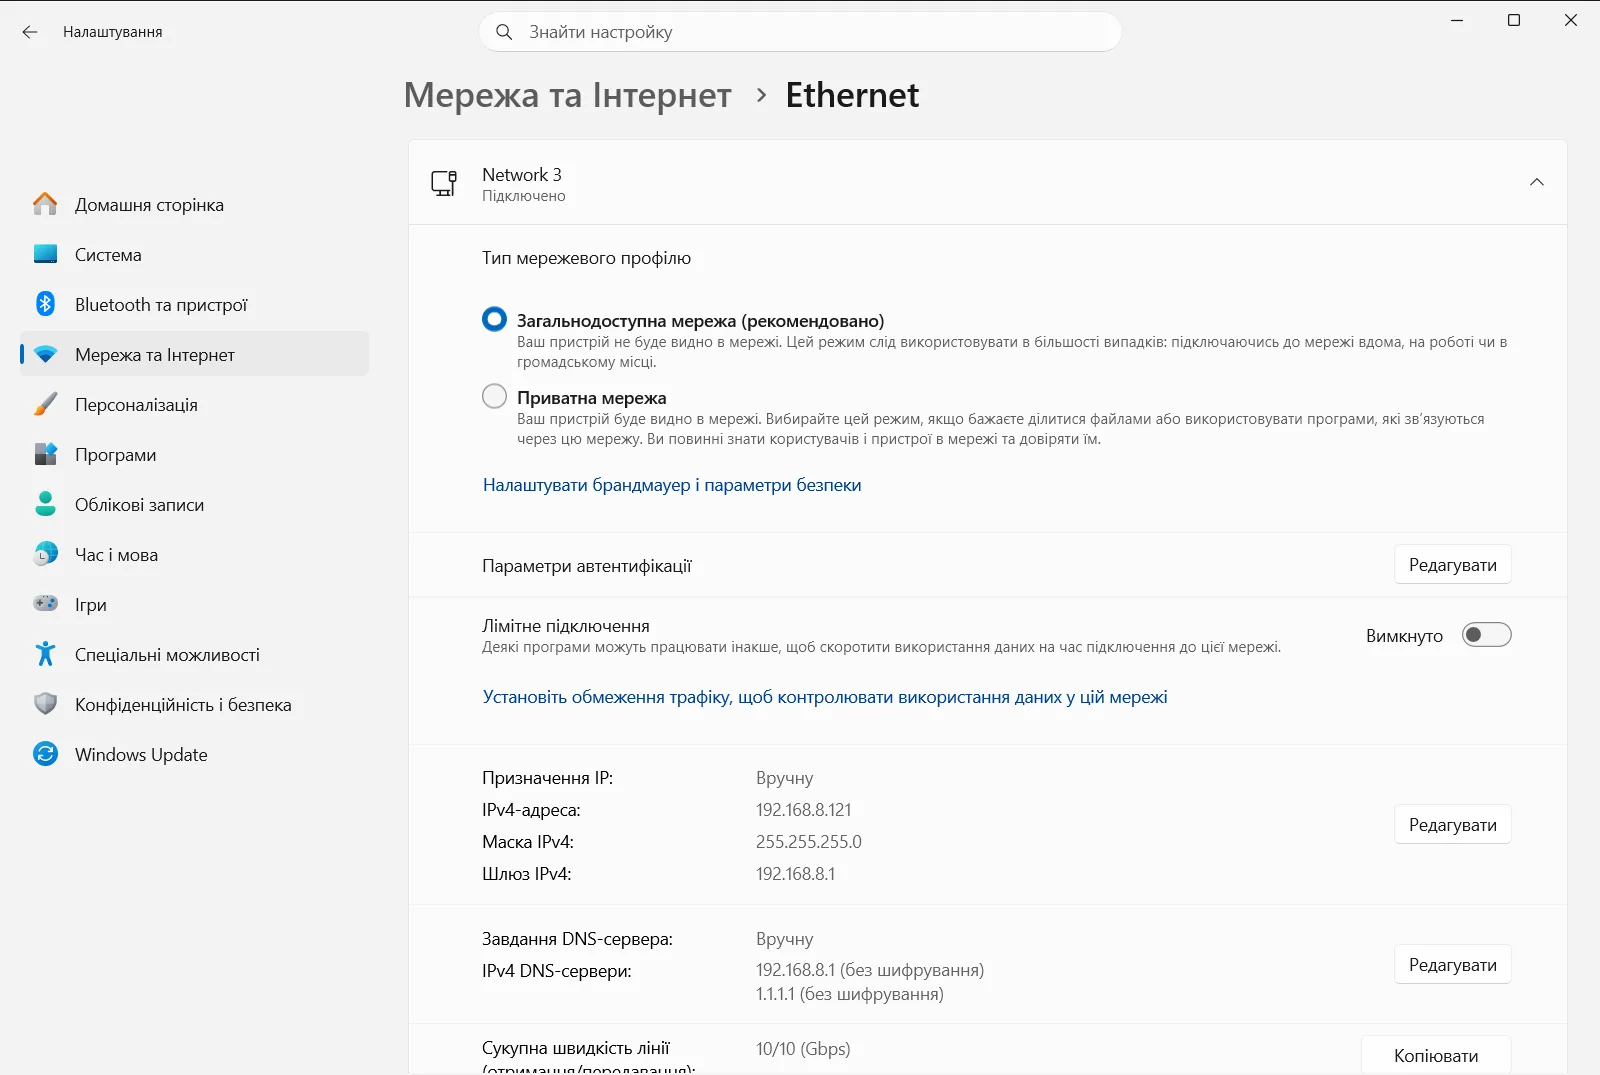The width and height of the screenshot is (1600, 1075).
Task: Toggle the Лімітне підключення switch
Action: 1486,635
